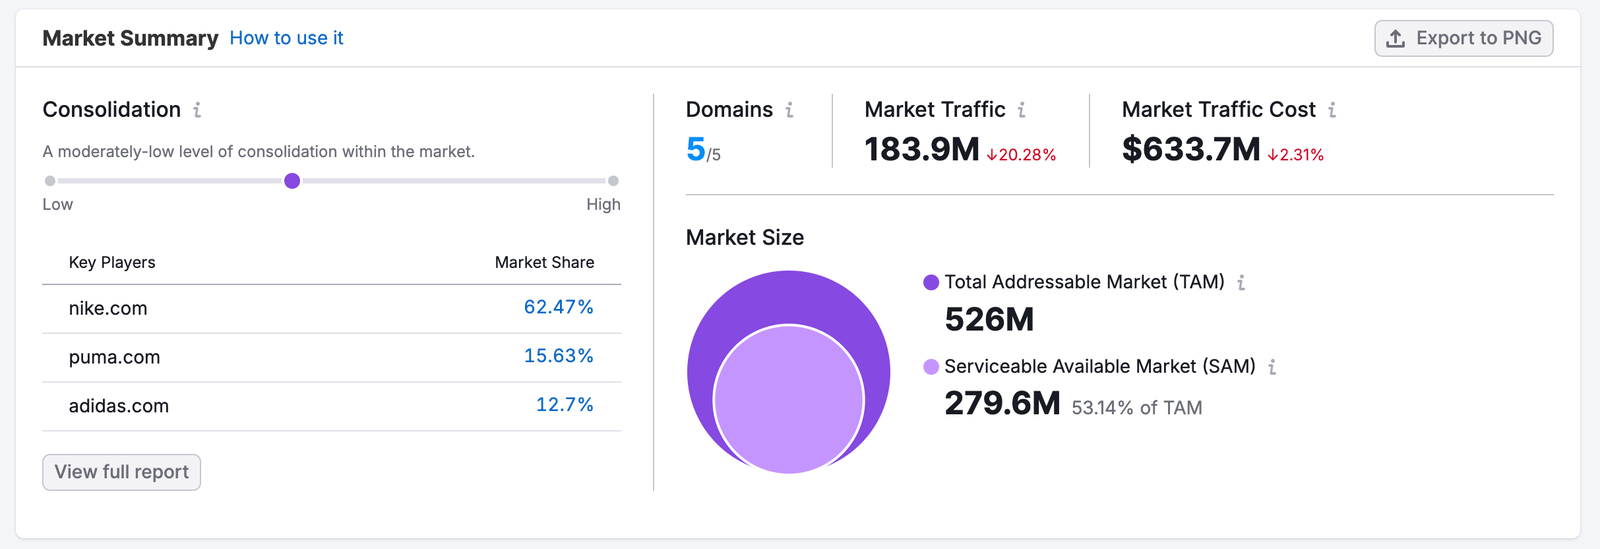This screenshot has width=1600, height=549.
Task: Click the nike.com market share 62.47%
Action: click(x=558, y=307)
